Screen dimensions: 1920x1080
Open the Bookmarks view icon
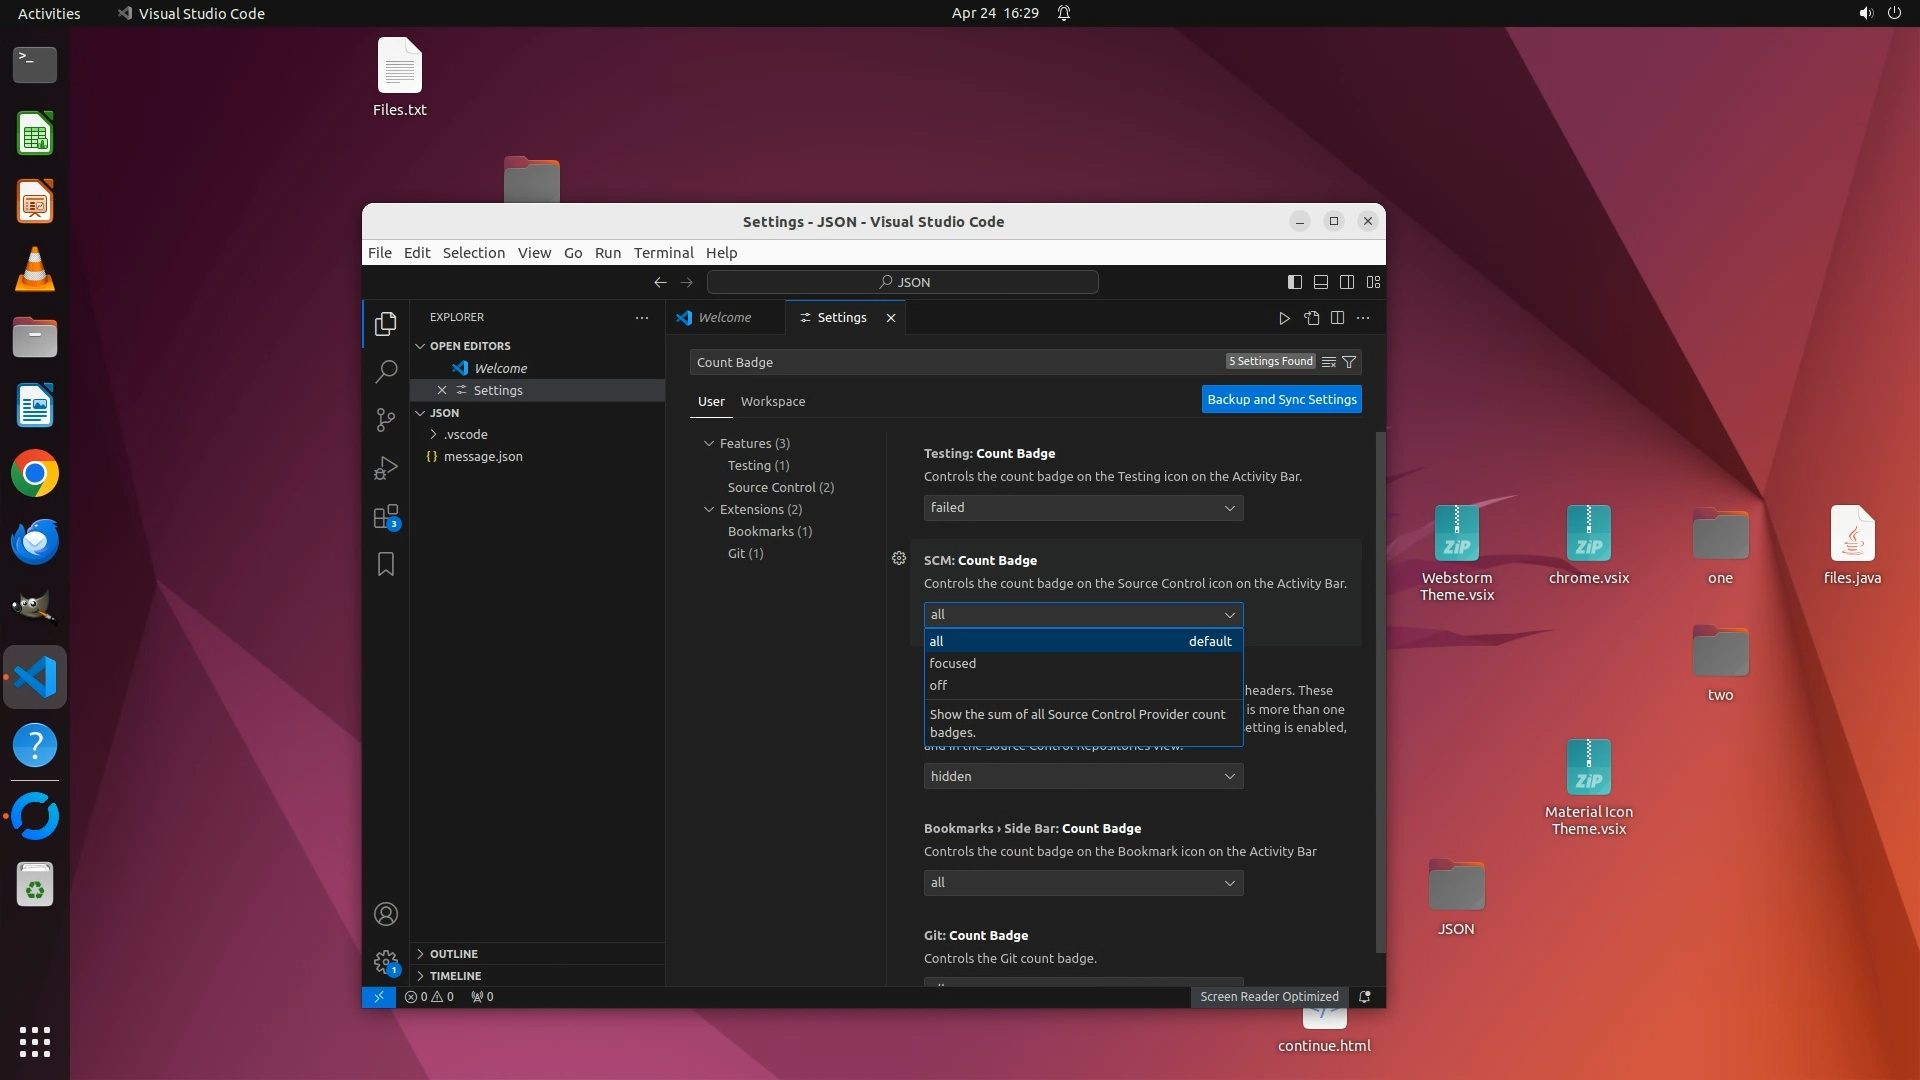(385, 565)
